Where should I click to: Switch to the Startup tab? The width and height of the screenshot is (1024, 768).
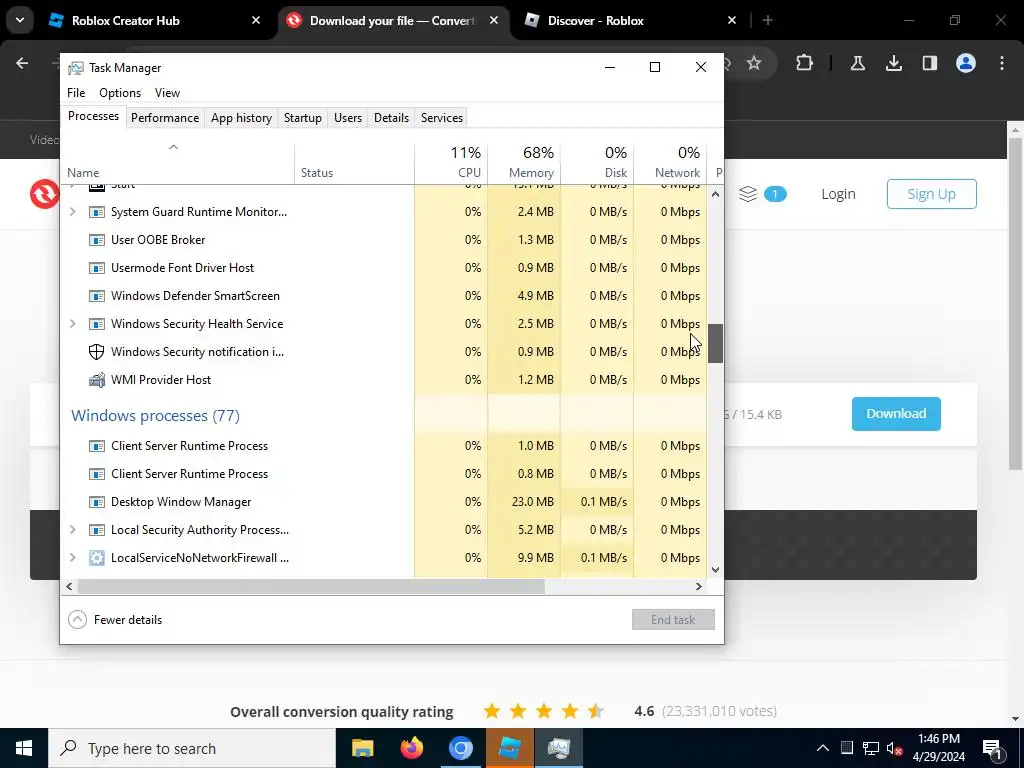coord(302,118)
